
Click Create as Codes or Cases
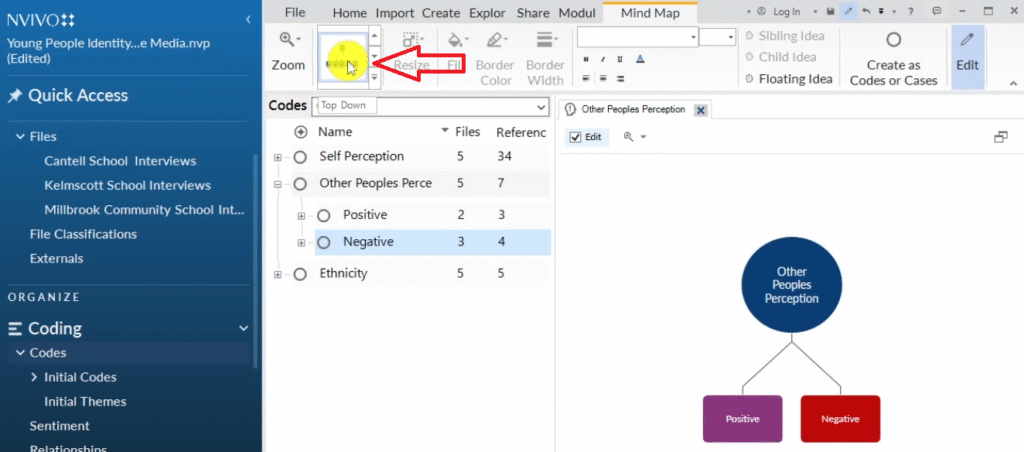(893, 58)
